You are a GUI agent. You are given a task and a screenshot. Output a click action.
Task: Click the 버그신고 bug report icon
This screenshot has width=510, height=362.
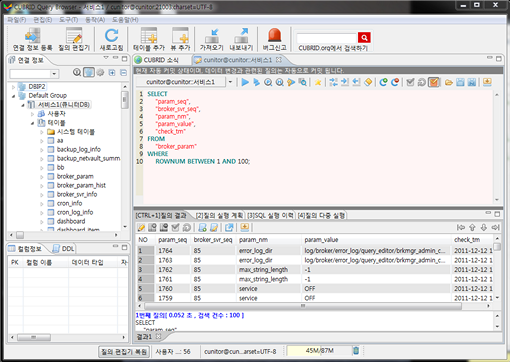274,36
